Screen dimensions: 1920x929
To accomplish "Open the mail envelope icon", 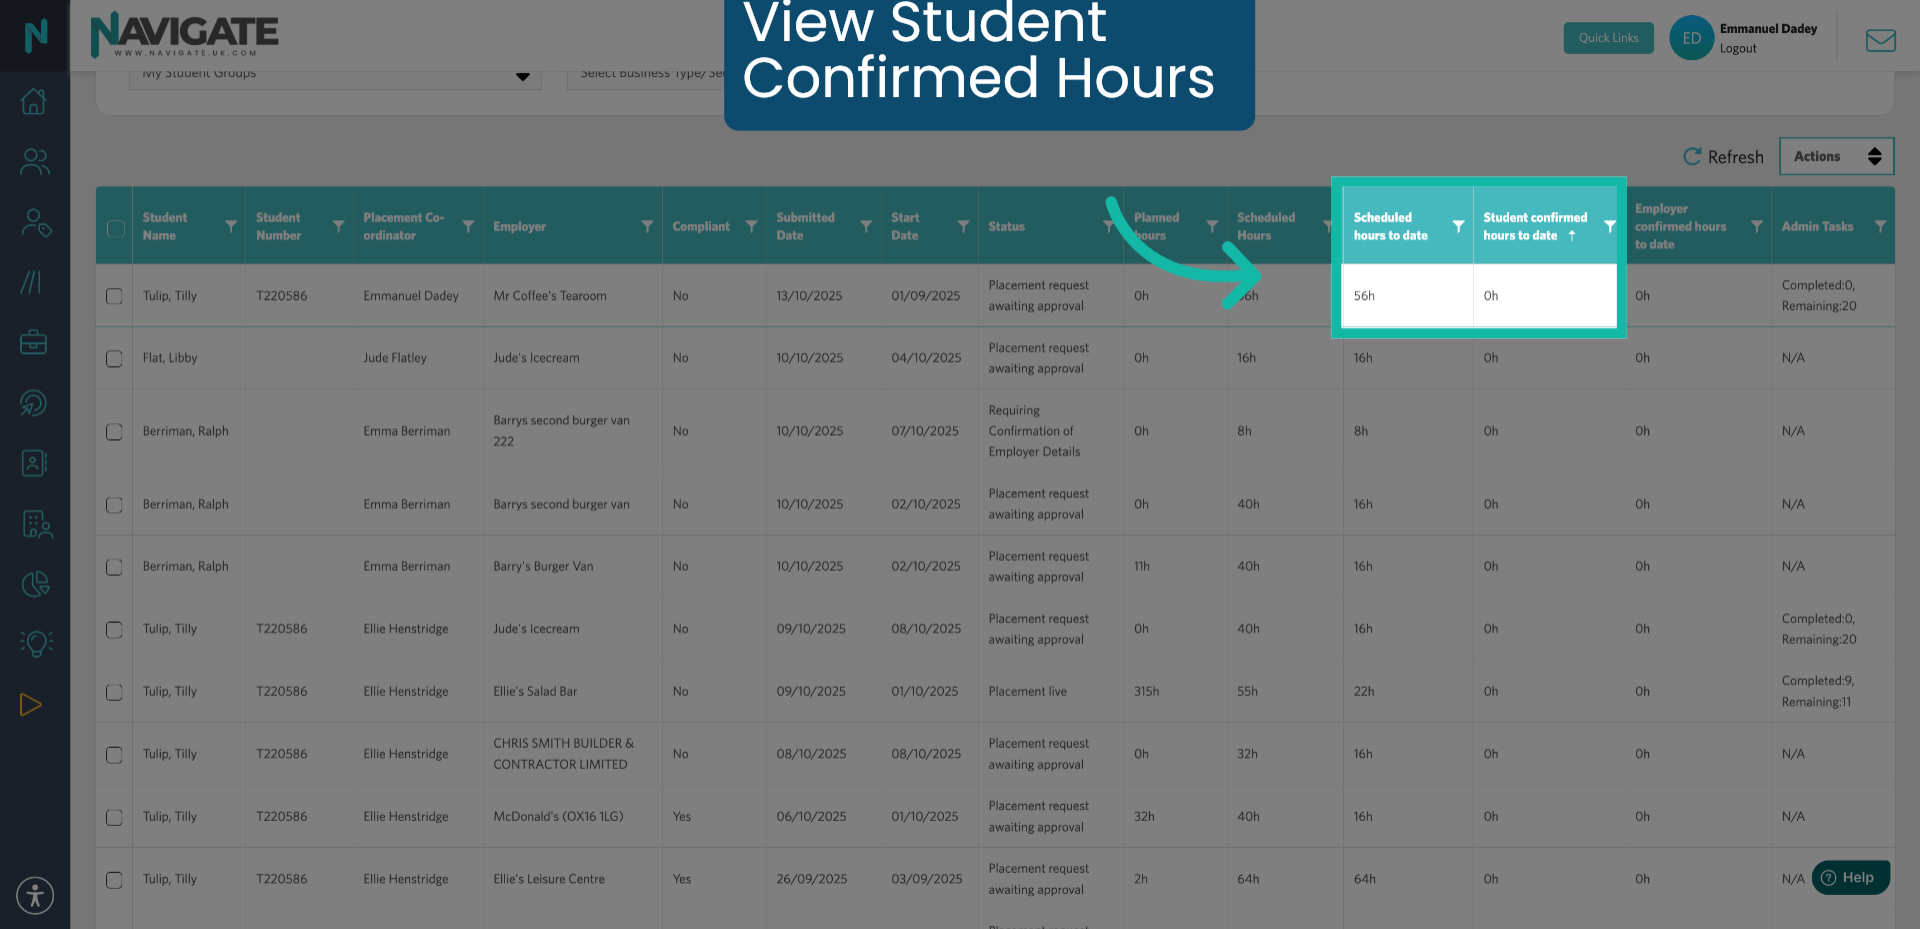I will 1880,40.
